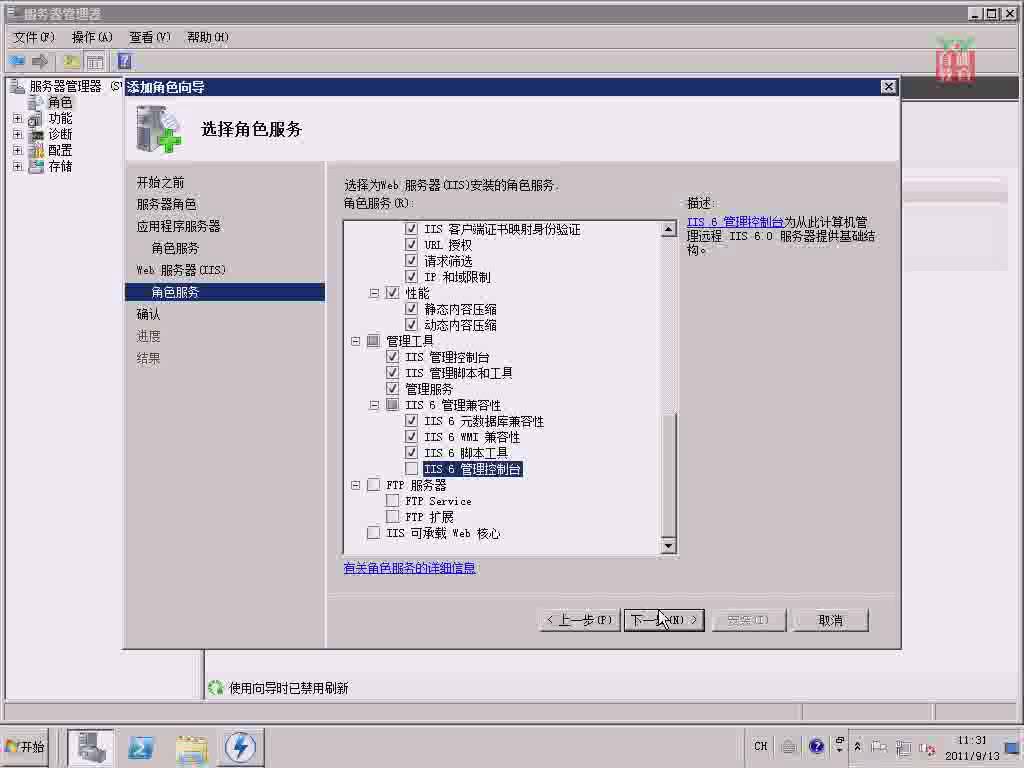Expand the 功能 node in left tree
This screenshot has width=1024, height=768.
tap(18, 119)
